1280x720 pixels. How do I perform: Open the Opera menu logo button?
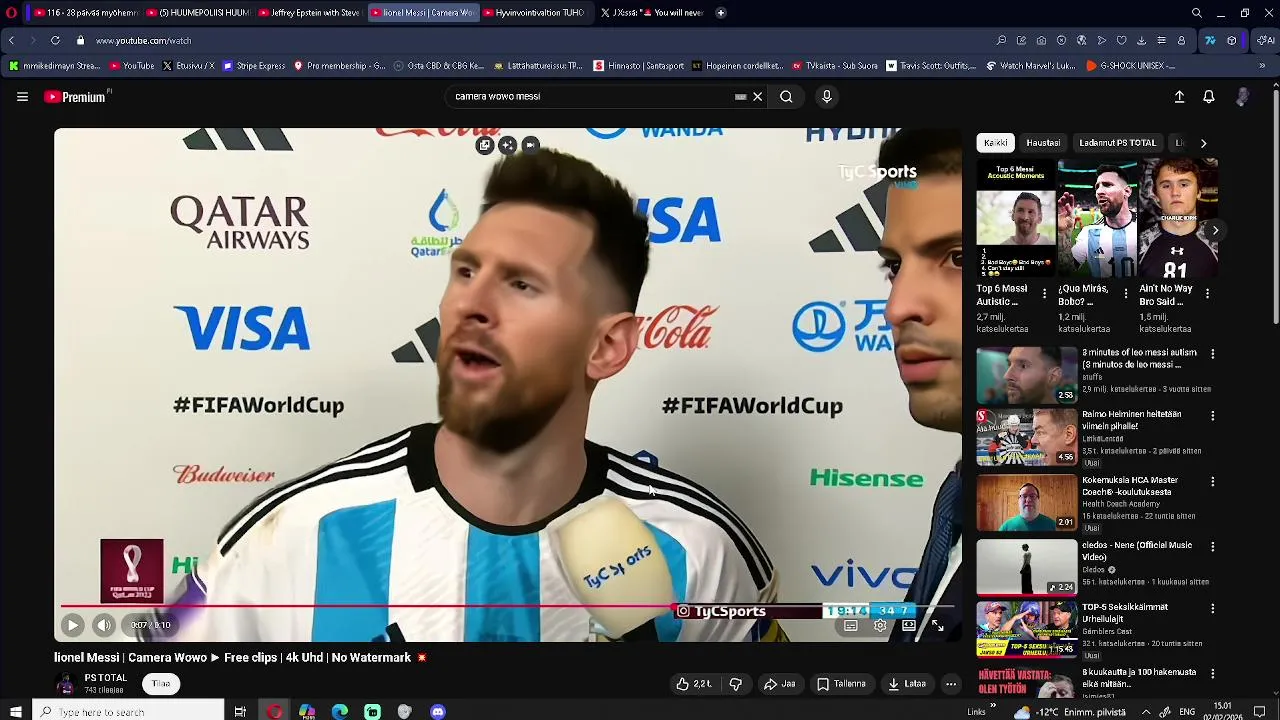click(x=11, y=13)
